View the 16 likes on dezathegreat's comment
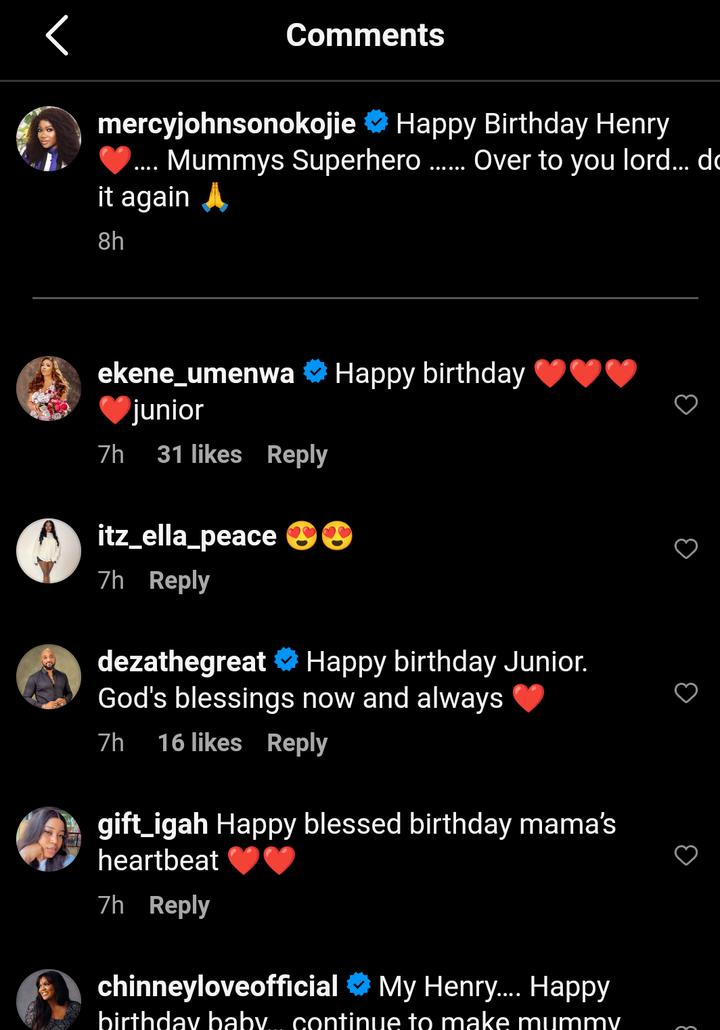720x1030 pixels. (199, 742)
